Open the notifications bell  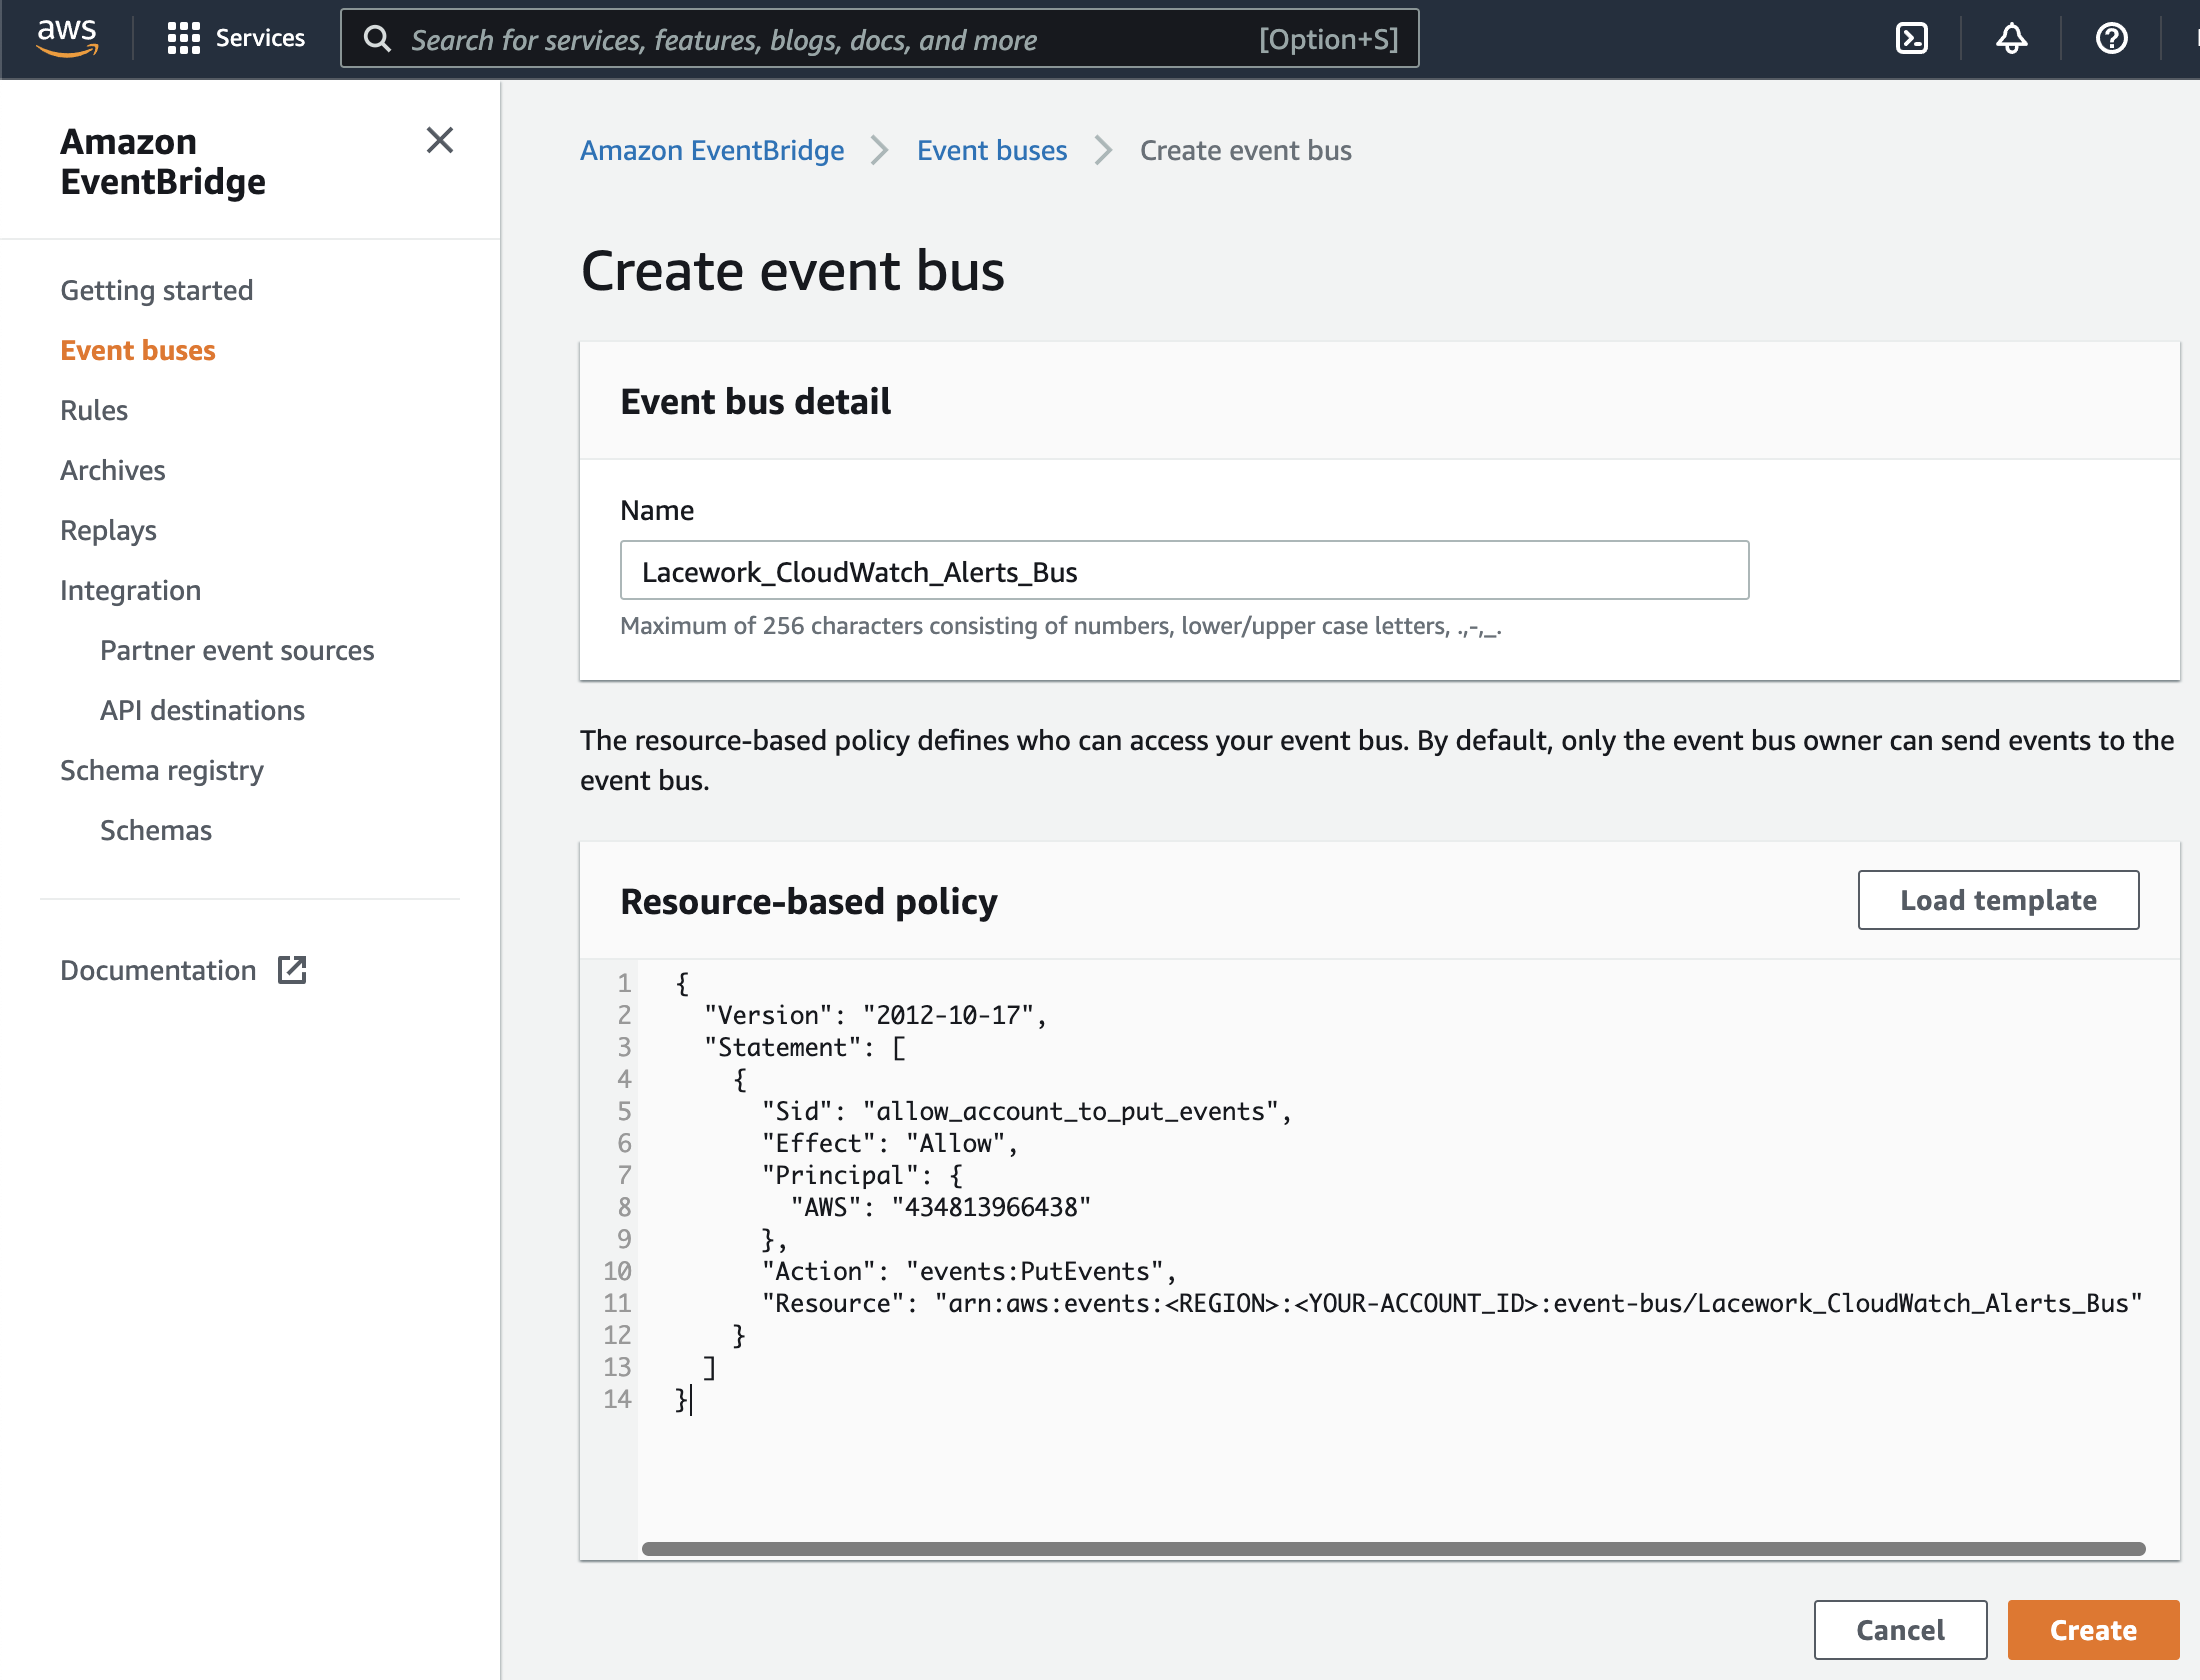point(2011,38)
